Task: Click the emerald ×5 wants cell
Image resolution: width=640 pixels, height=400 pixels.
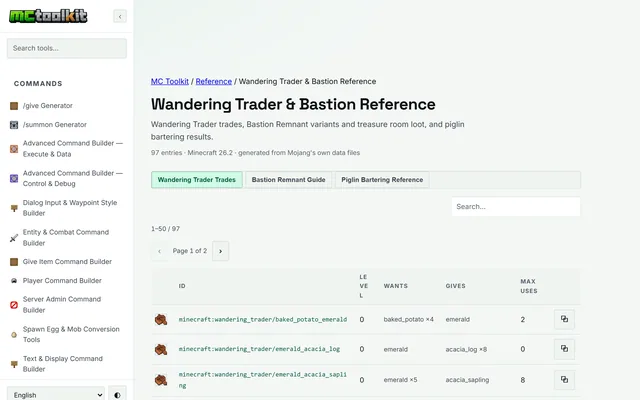Action: (400, 380)
